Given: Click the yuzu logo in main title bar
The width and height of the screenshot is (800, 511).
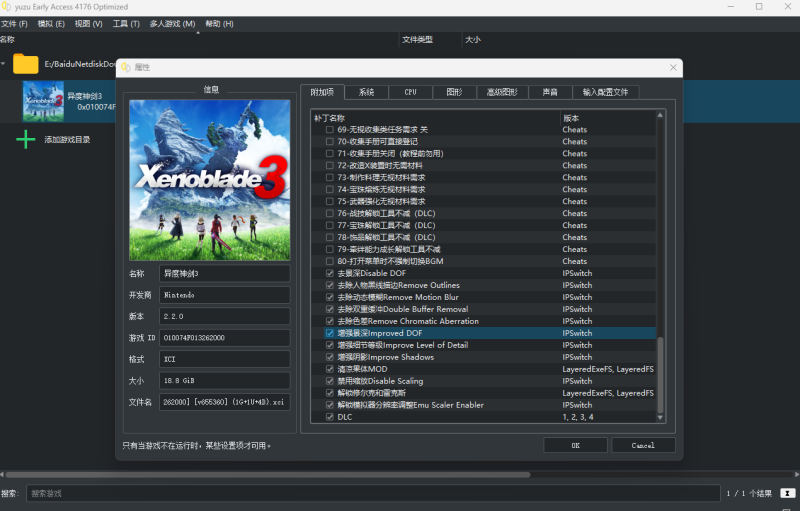Looking at the screenshot, I should 6,7.
